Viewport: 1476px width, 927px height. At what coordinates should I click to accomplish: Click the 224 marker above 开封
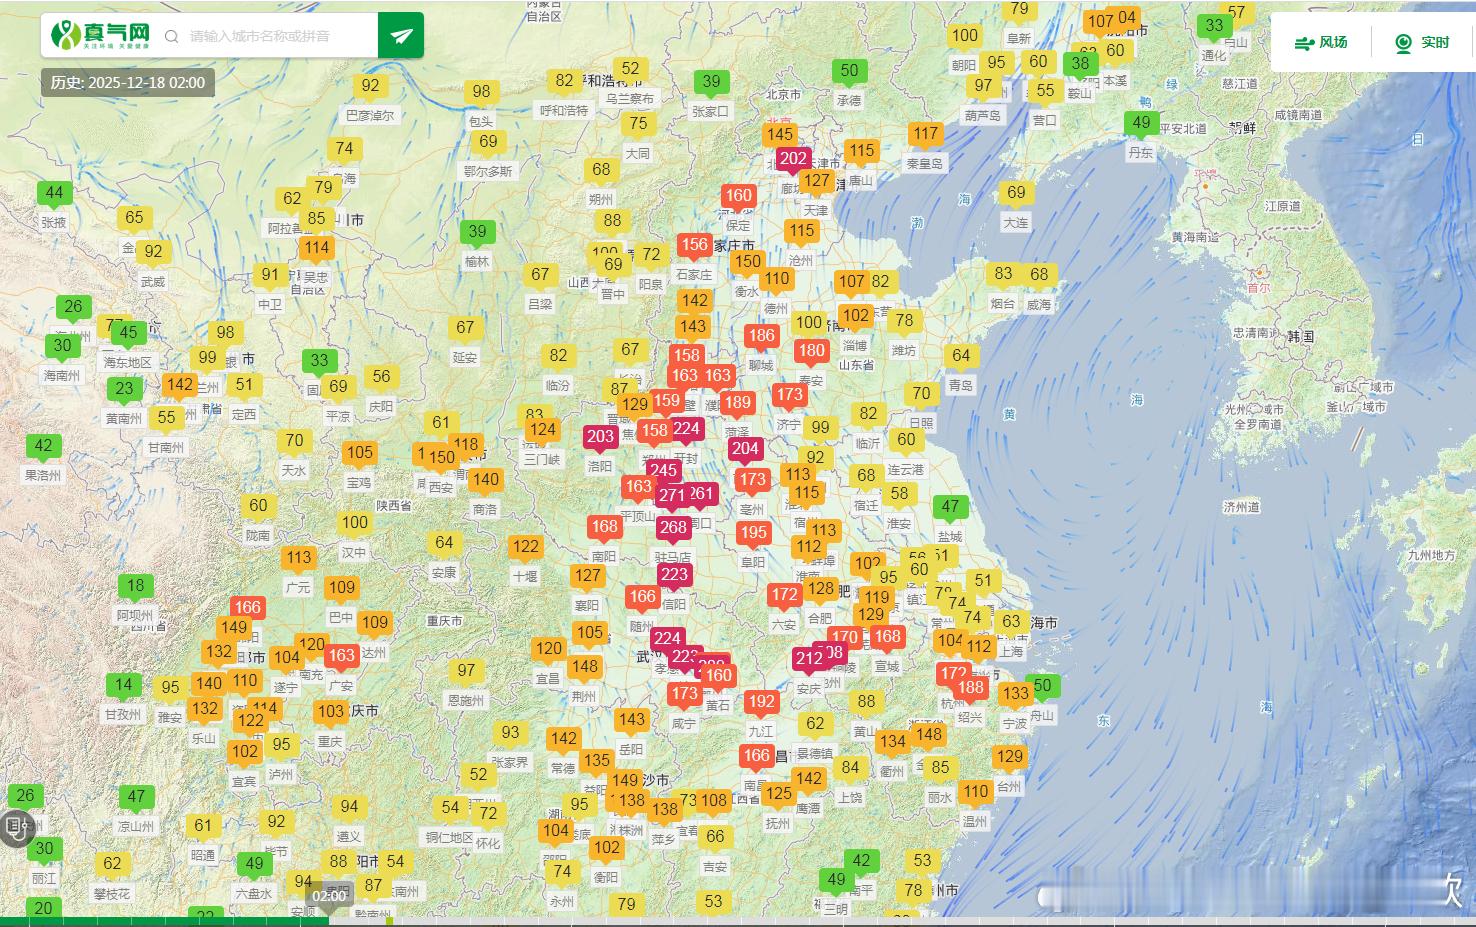click(x=687, y=429)
